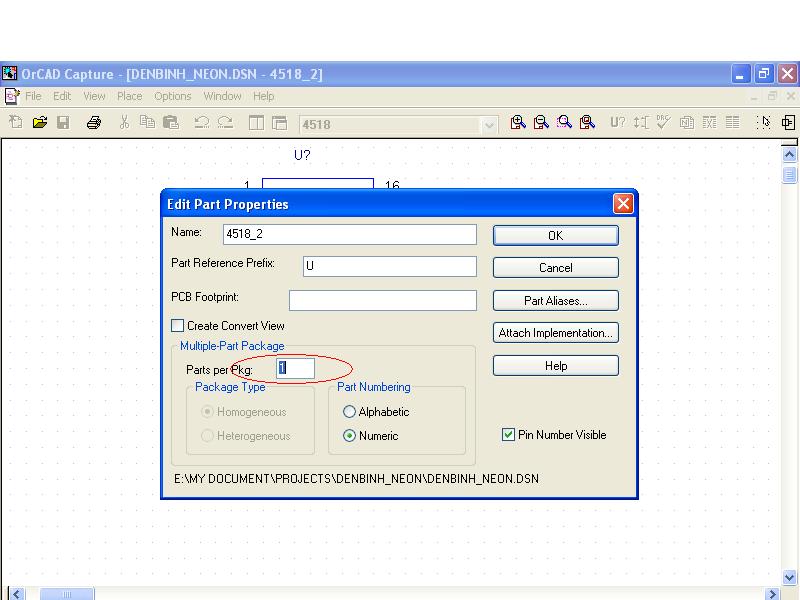Click the Bill of Materials icon
Screen dimensions: 800x600
tap(733, 122)
